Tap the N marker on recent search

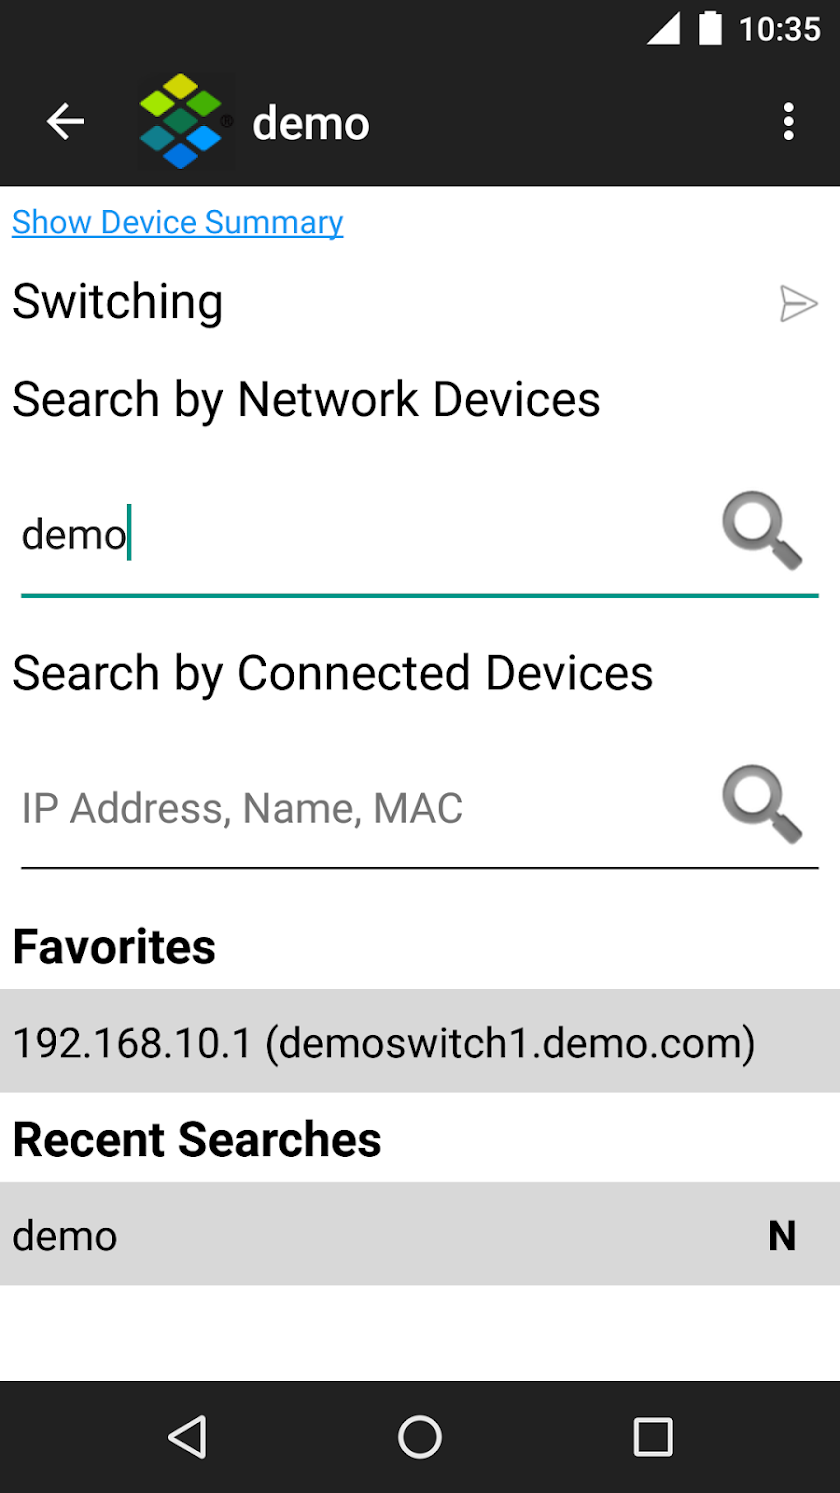tap(782, 1237)
